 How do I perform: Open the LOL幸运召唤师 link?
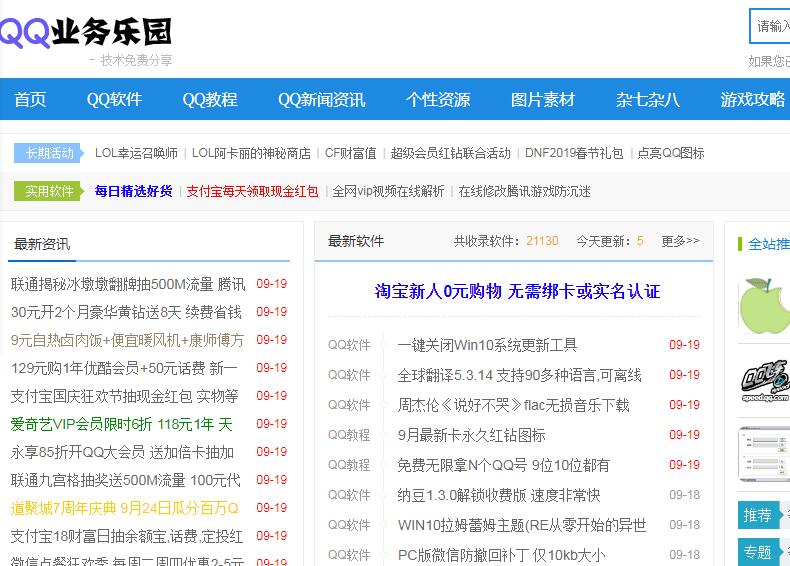pyautogui.click(x=136, y=153)
